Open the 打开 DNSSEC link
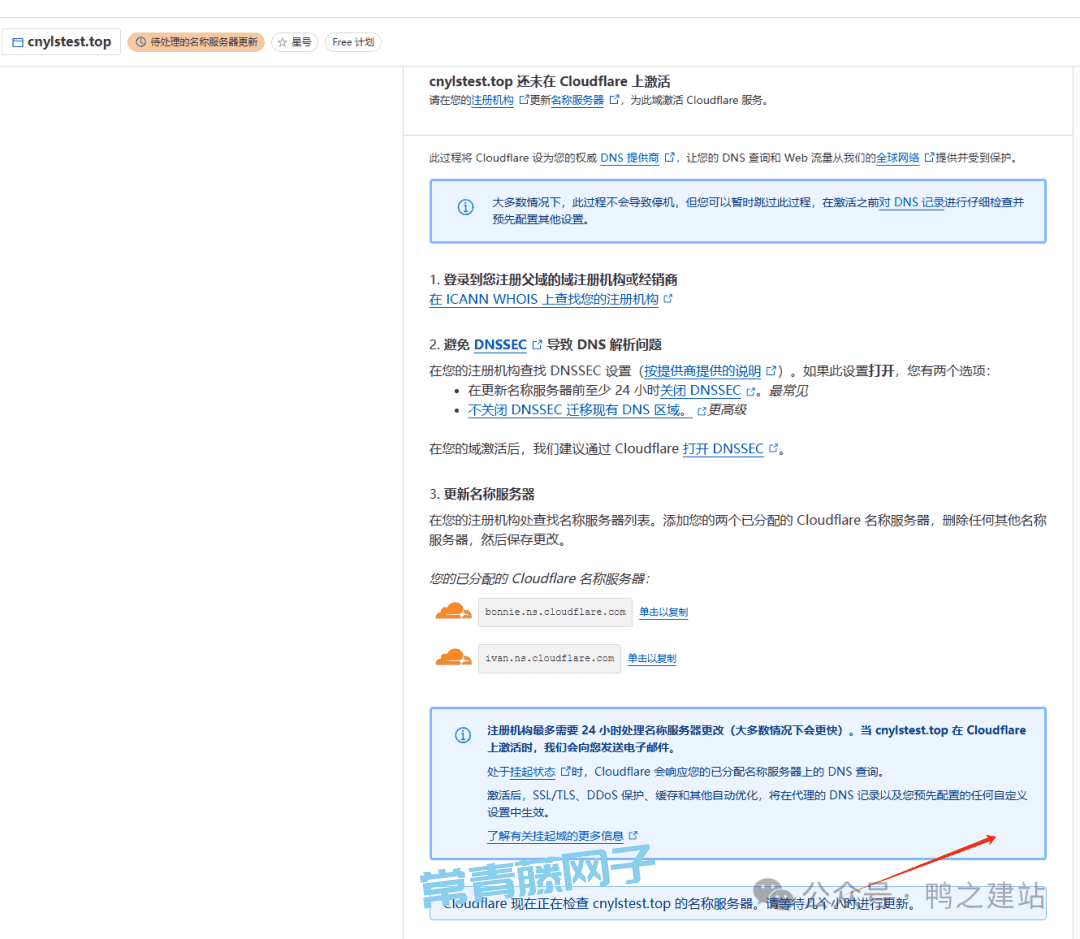 click(723, 448)
